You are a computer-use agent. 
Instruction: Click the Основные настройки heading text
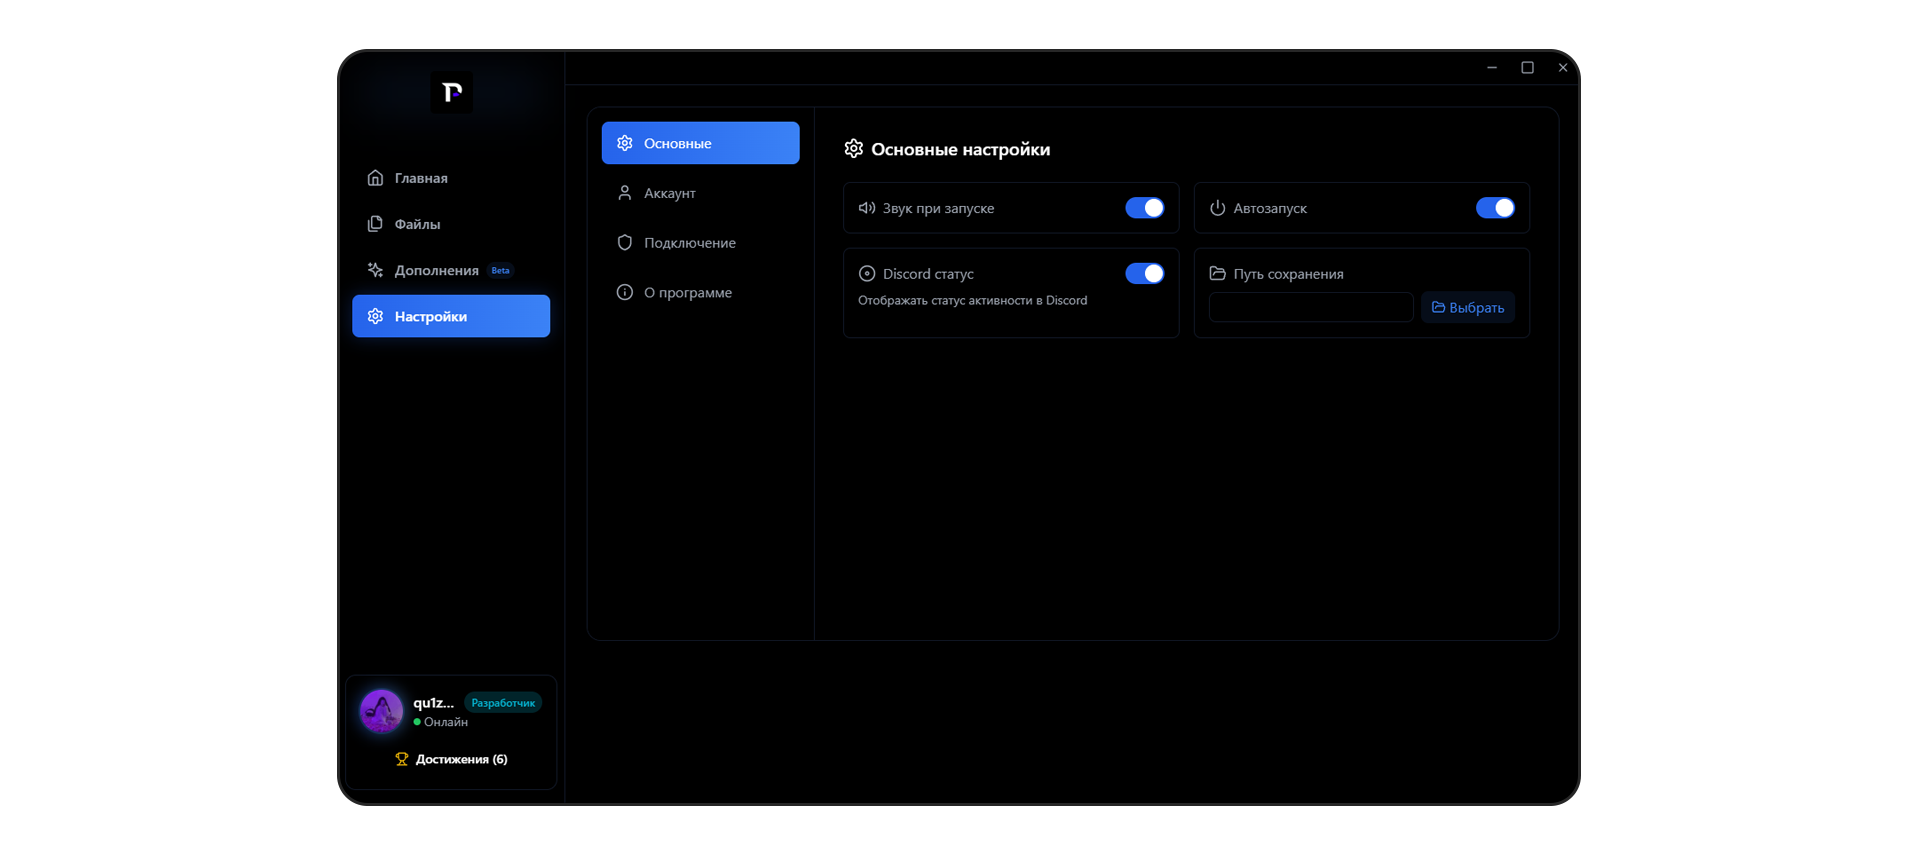(960, 149)
